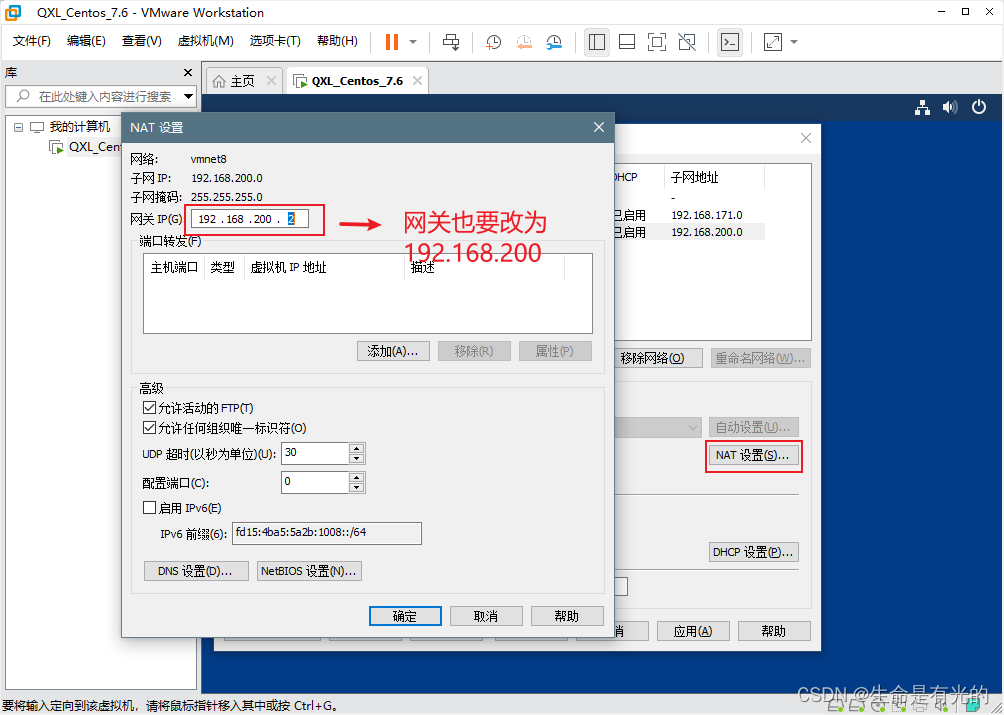Toggle the library sidebar view icon
Viewport: 1004px width, 715px height.
[597, 42]
